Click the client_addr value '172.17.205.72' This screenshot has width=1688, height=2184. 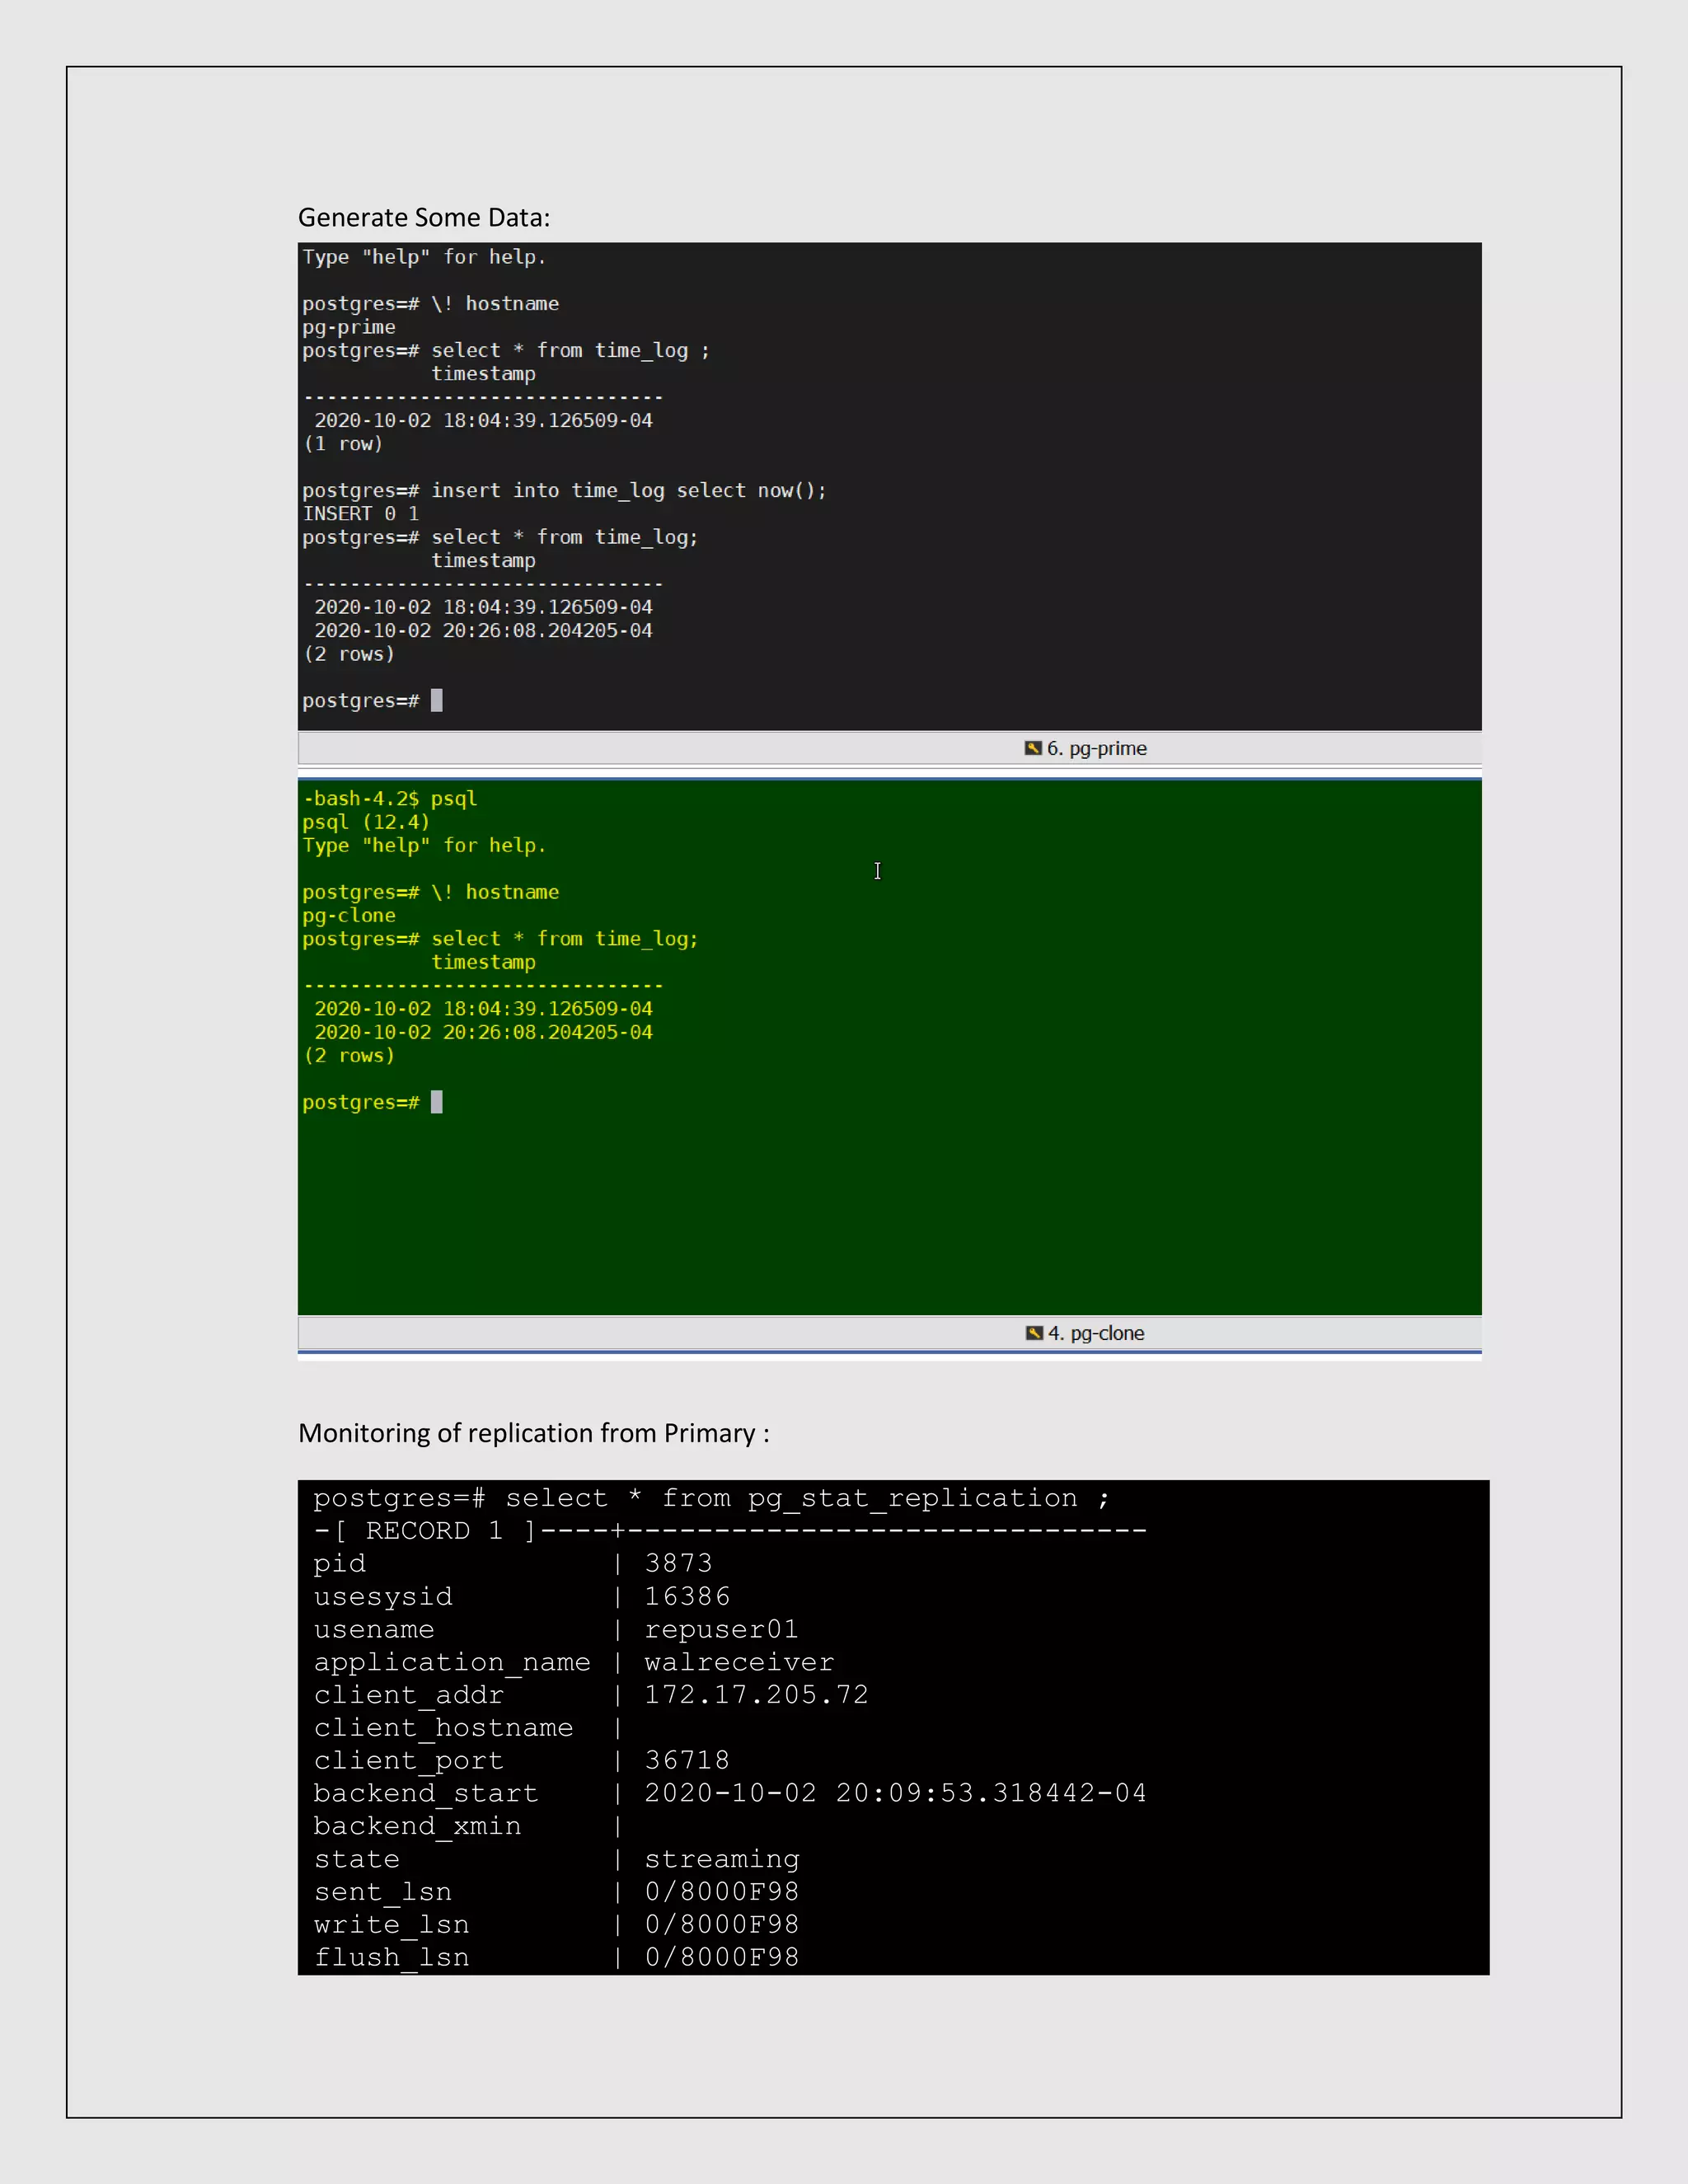pyautogui.click(x=756, y=1695)
